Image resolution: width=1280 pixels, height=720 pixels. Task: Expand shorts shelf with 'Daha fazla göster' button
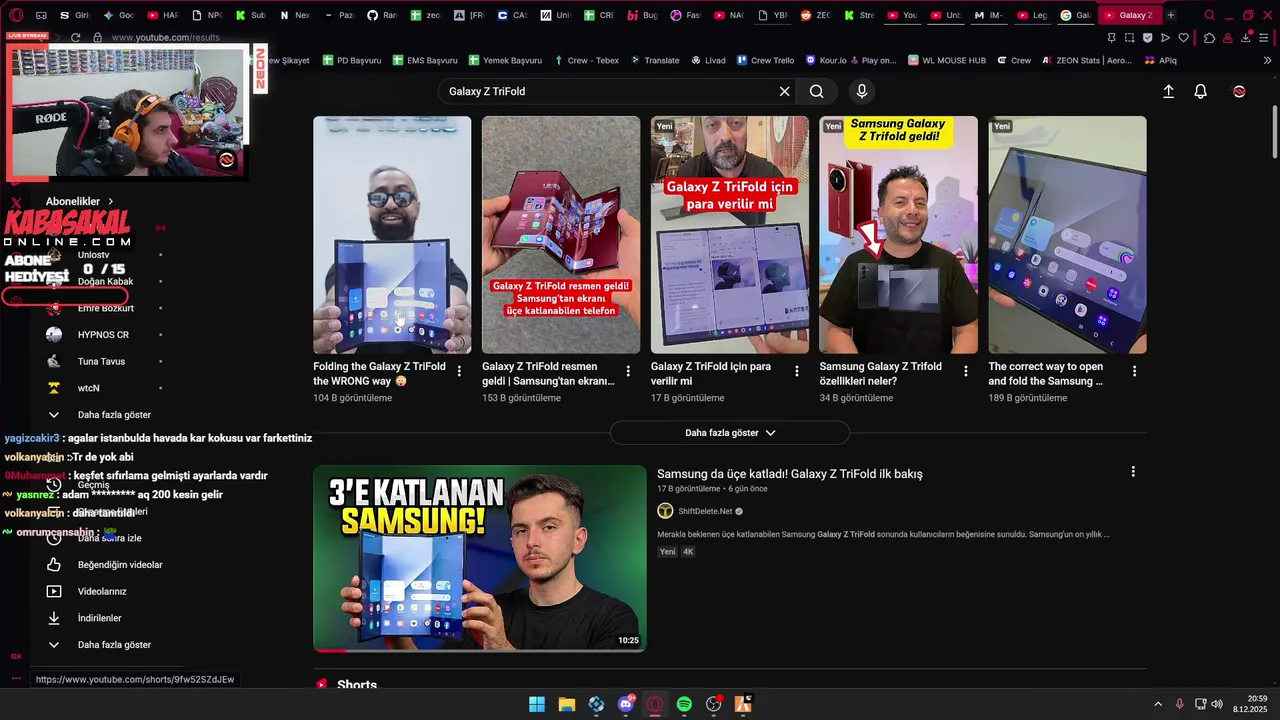tap(730, 433)
